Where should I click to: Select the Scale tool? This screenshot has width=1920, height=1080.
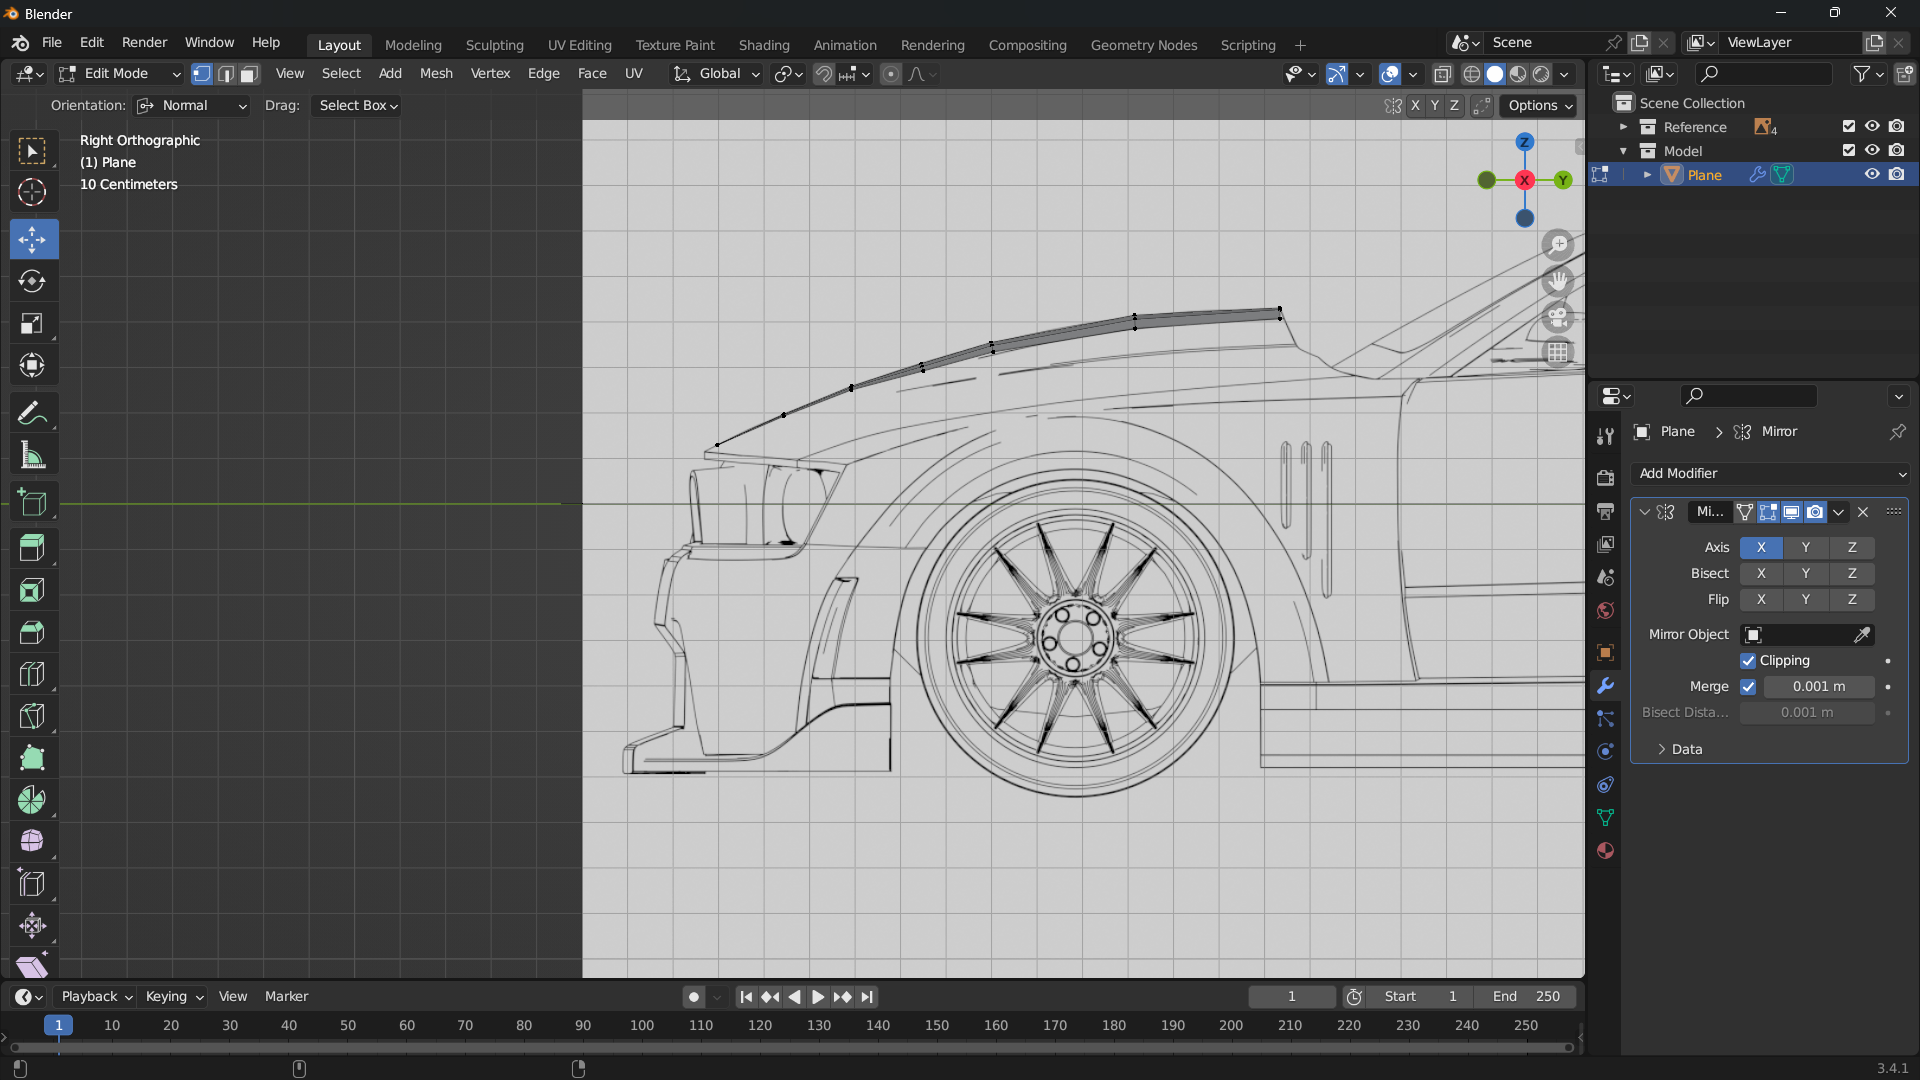32,324
